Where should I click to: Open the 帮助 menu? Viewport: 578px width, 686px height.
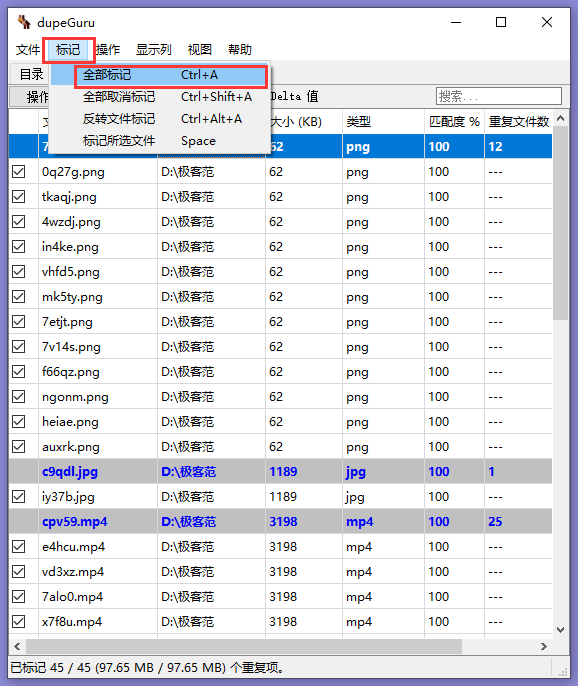tap(240, 49)
